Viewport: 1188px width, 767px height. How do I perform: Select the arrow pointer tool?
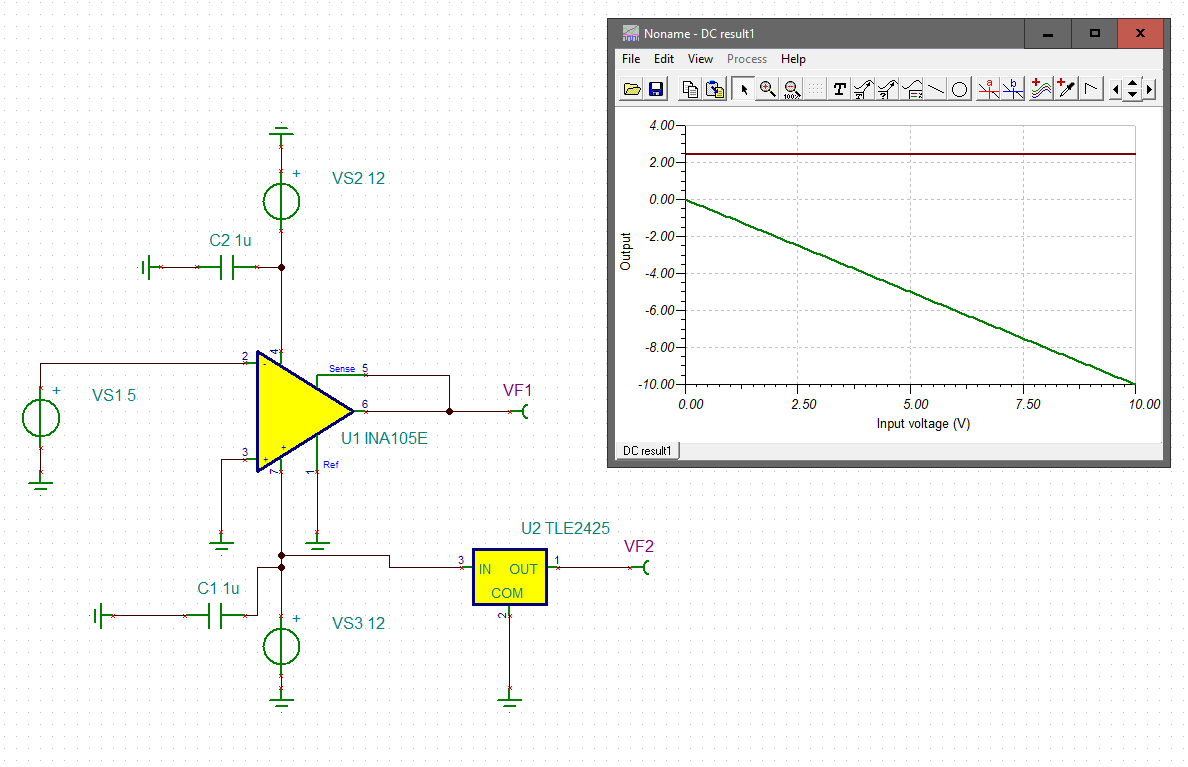pos(743,89)
